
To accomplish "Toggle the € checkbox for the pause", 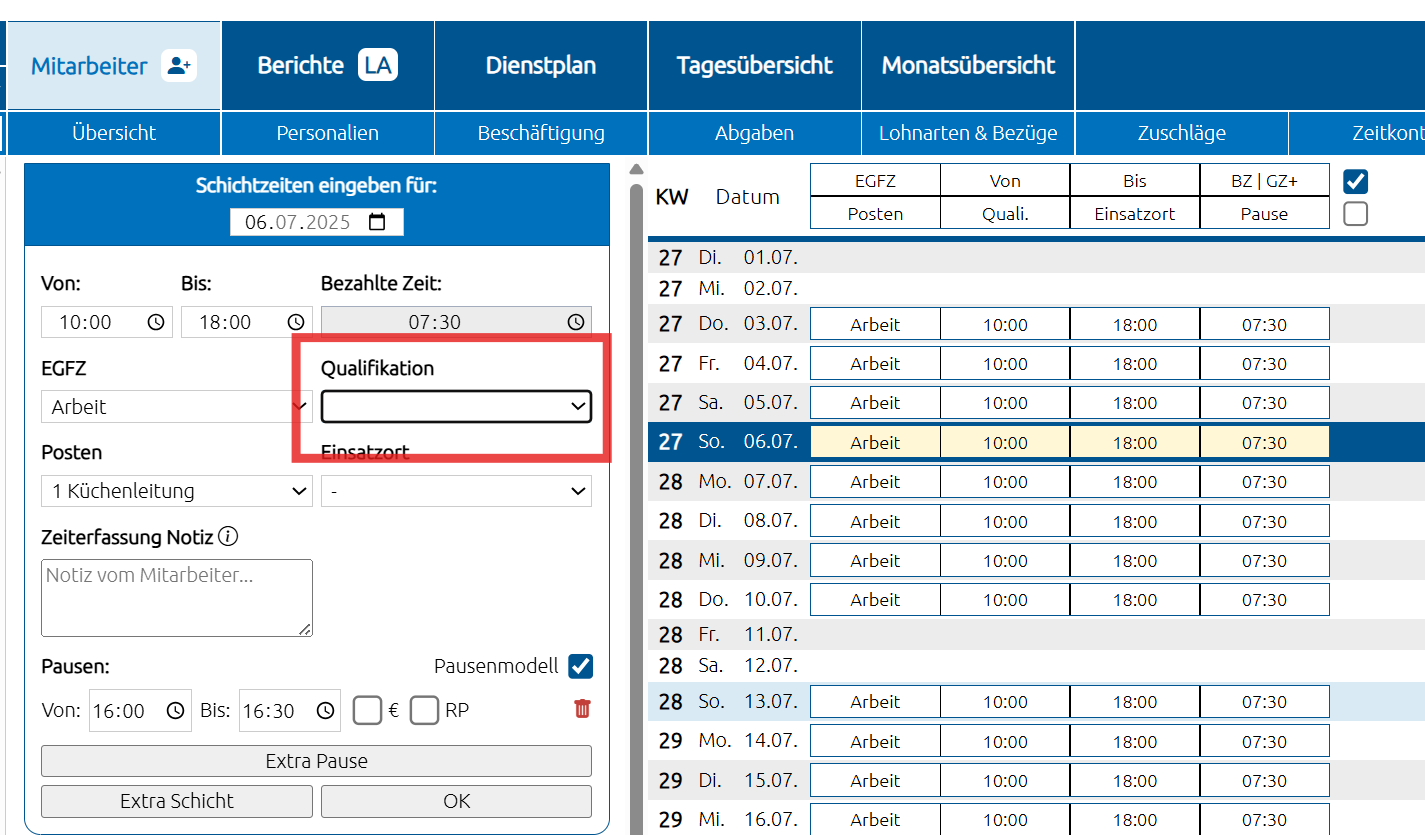I will (368, 710).
